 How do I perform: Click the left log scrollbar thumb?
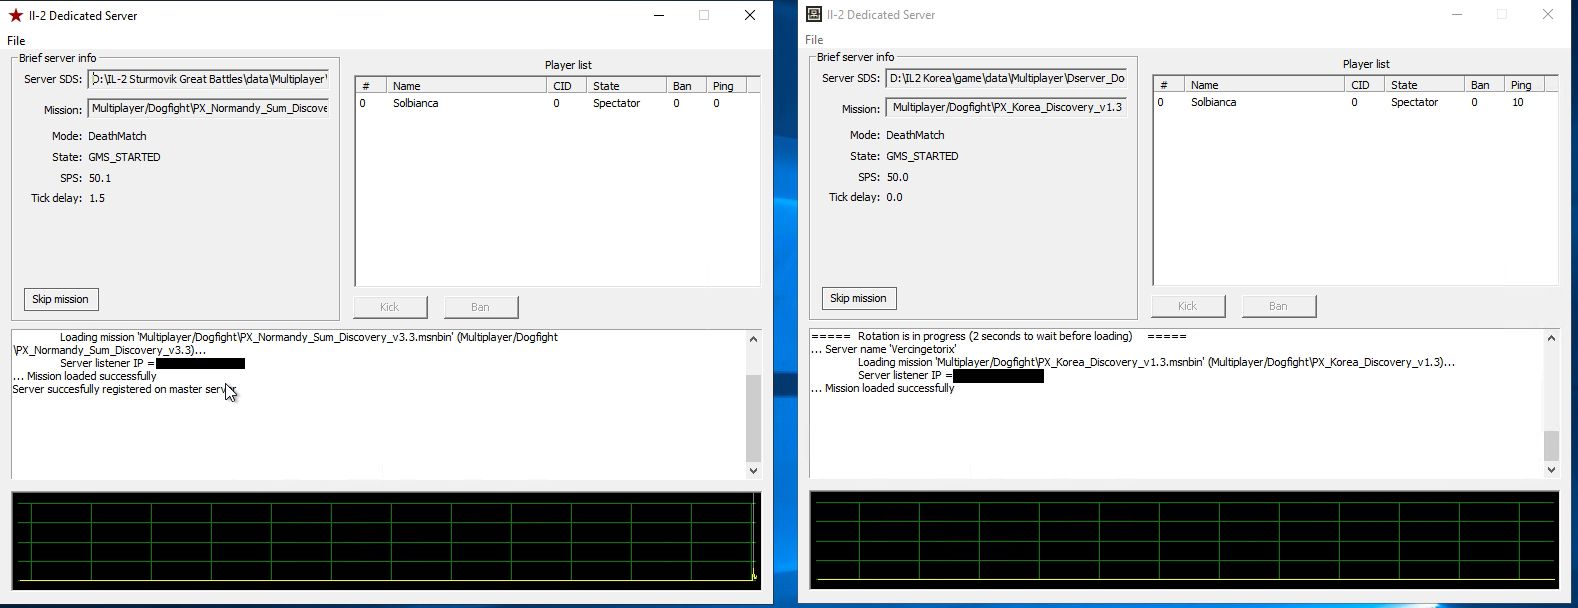point(754,418)
